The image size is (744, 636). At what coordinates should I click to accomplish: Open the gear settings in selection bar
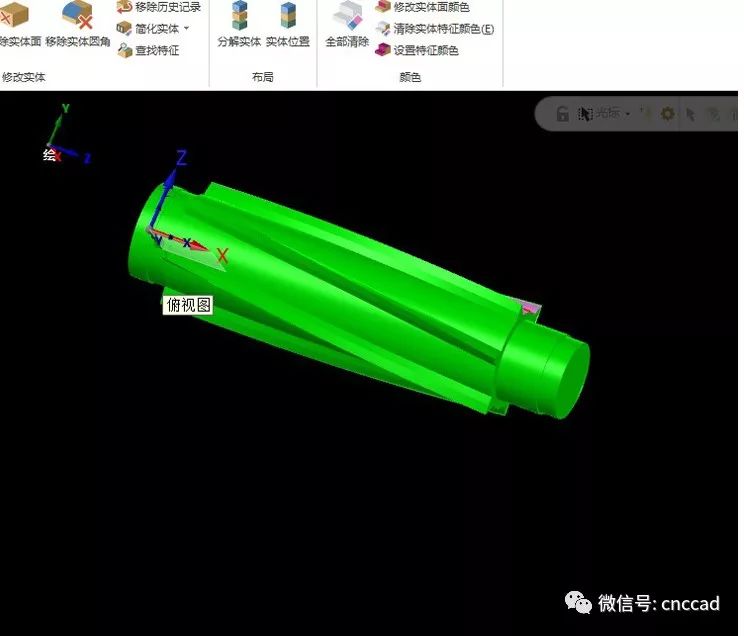[668, 114]
